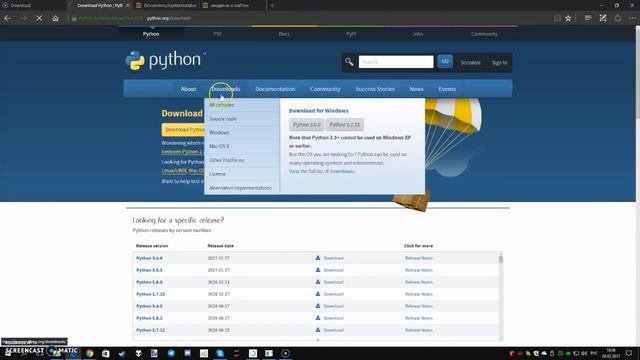Open the Action Center notification icon

point(629,353)
